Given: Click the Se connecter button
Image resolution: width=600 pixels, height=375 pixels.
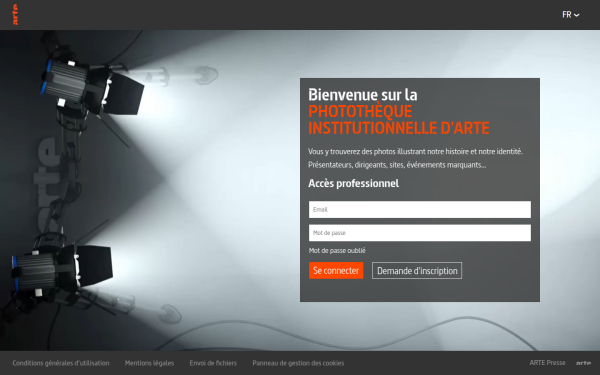Looking at the screenshot, I should pyautogui.click(x=336, y=271).
